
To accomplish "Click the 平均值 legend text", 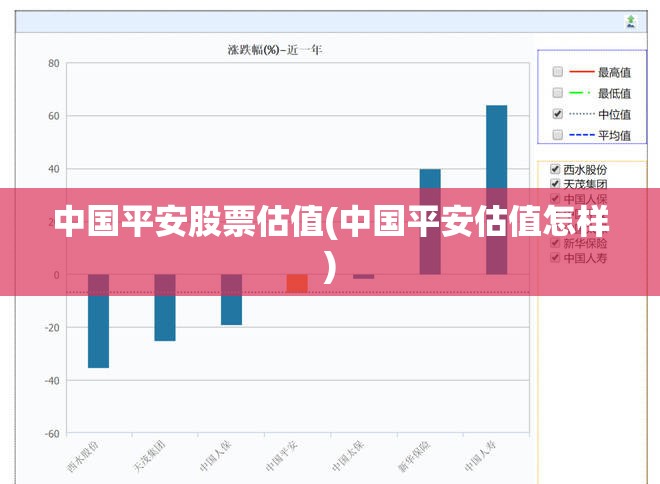I will coord(615,136).
